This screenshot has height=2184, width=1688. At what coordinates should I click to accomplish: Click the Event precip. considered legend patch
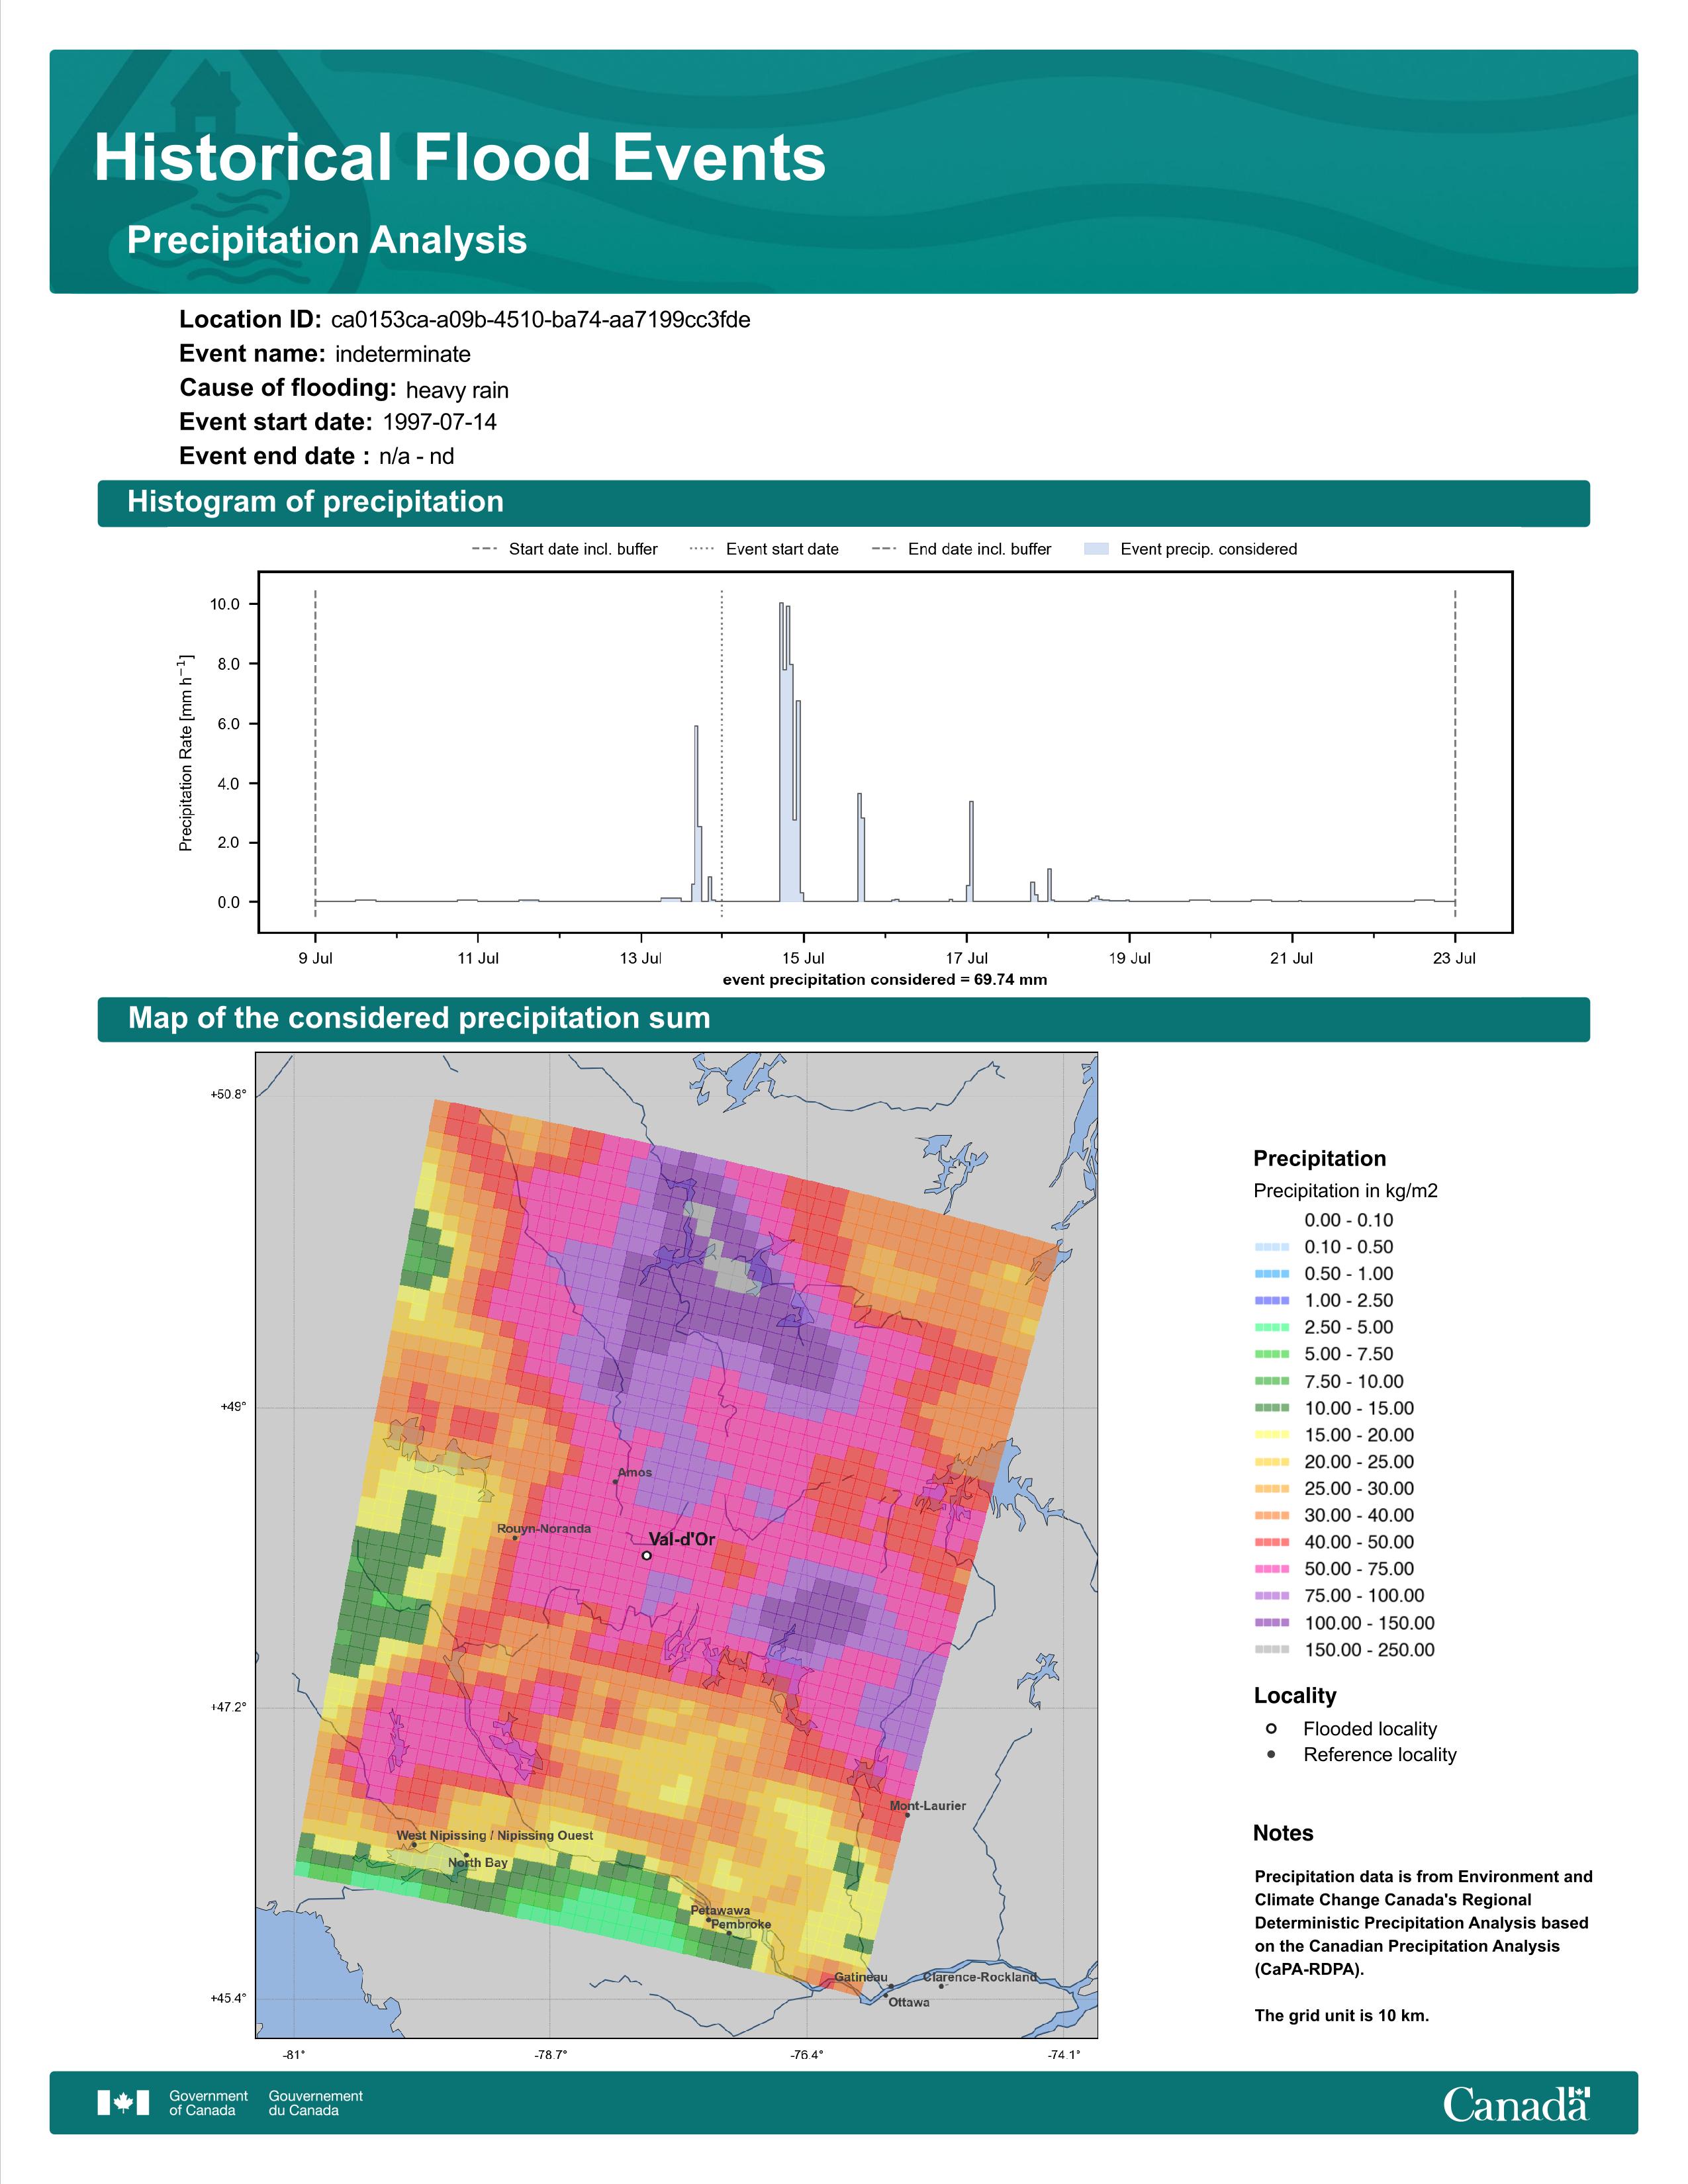coord(1096,549)
